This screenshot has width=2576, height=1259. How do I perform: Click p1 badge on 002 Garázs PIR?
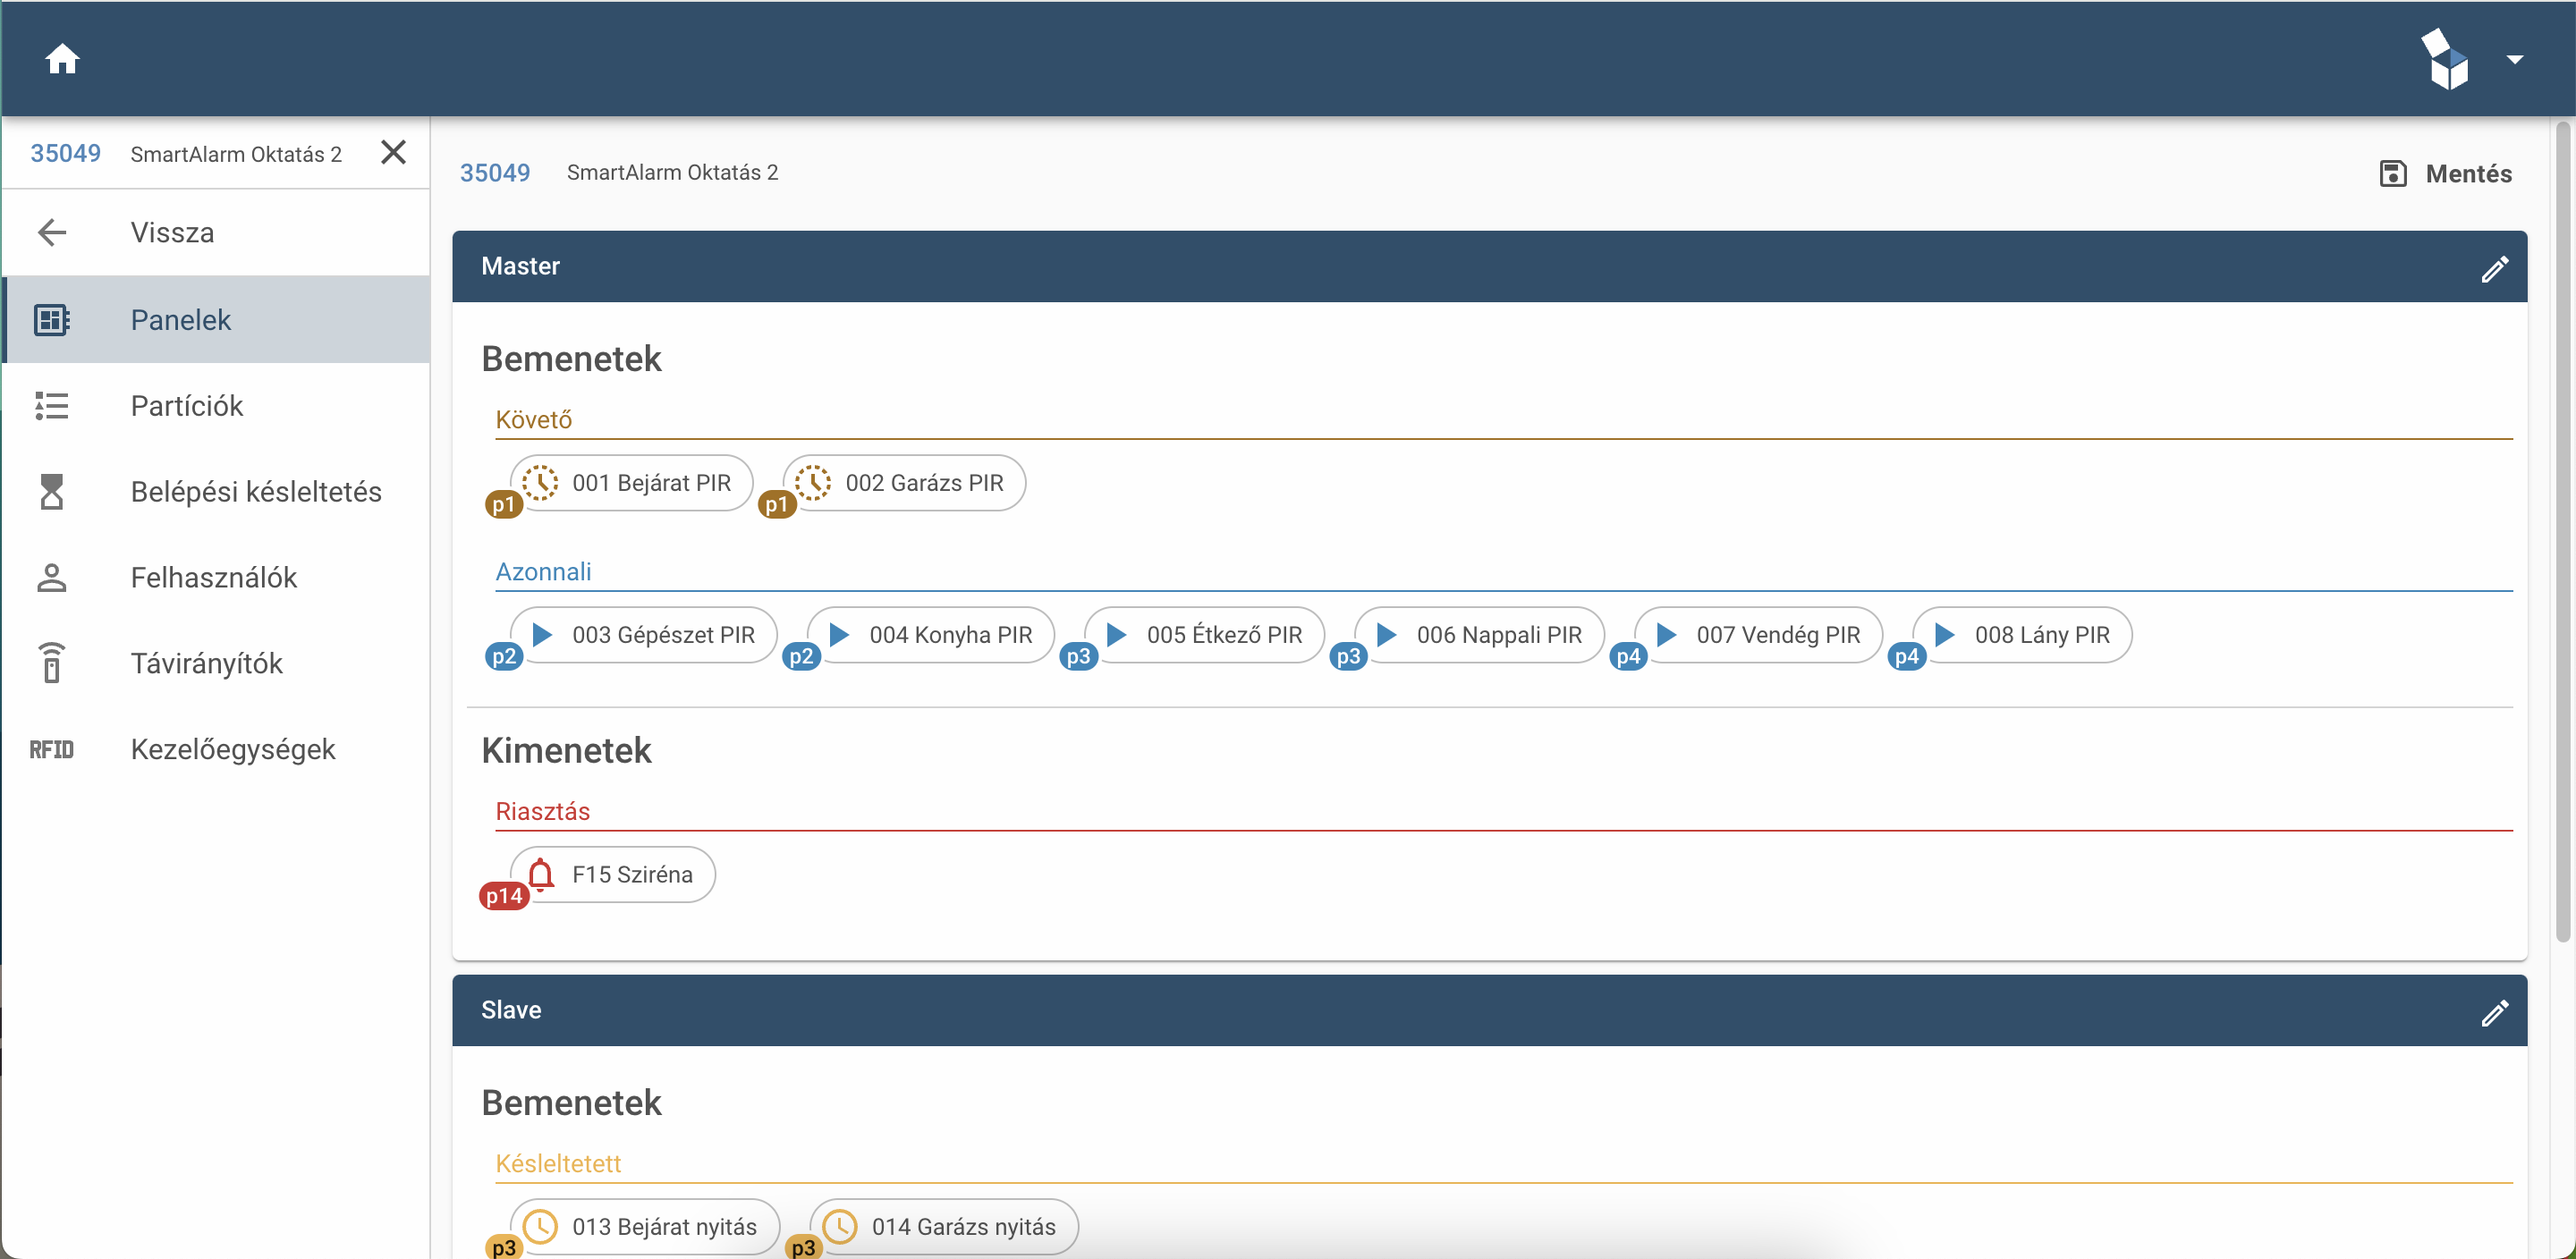[777, 504]
